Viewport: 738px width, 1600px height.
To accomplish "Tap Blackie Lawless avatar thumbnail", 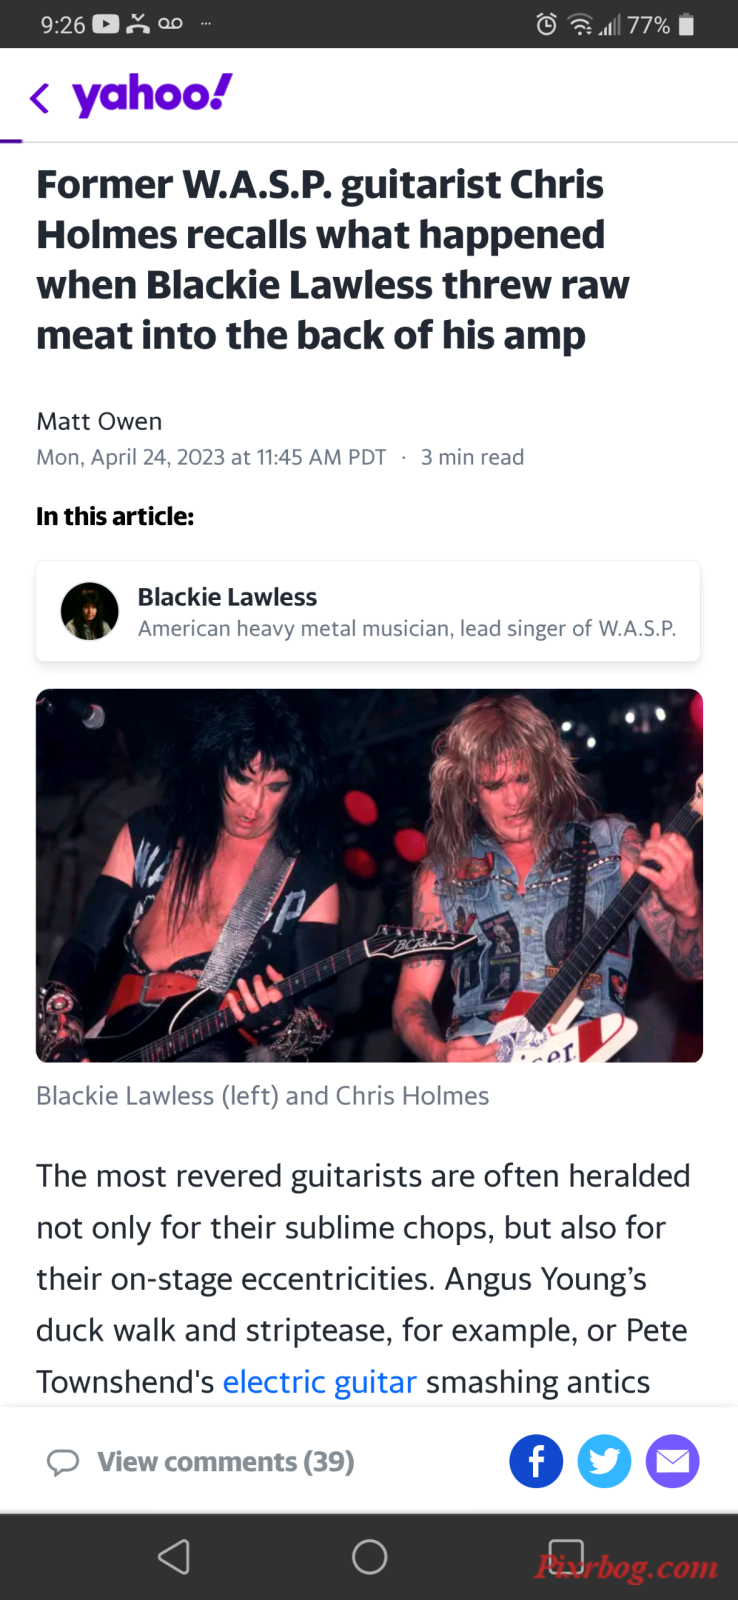I will click(x=90, y=611).
